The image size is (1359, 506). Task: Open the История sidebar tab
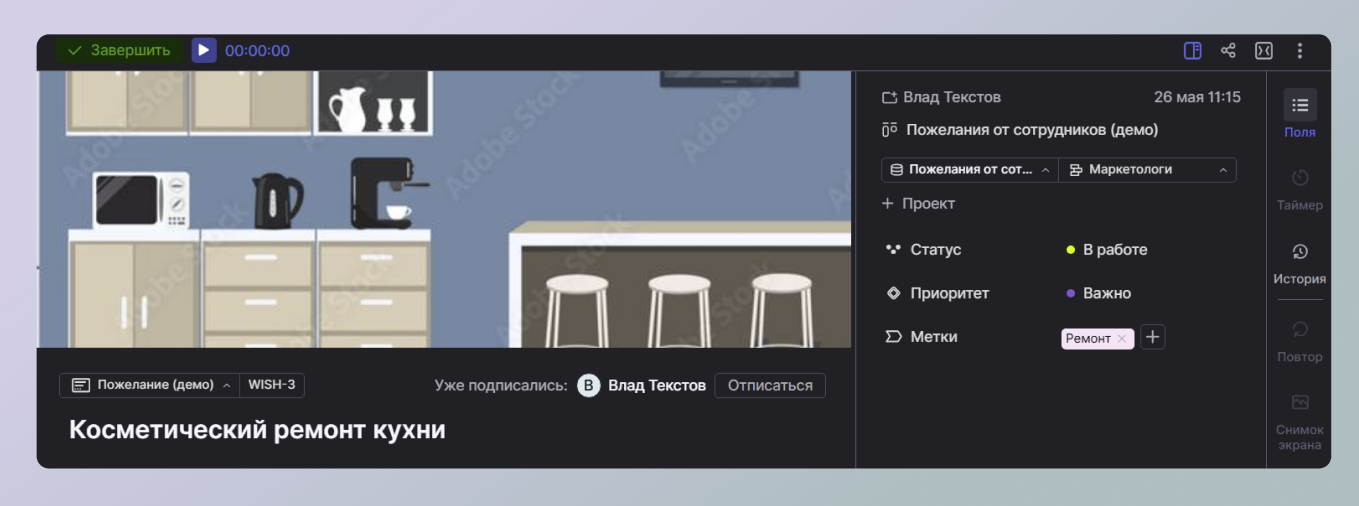[1299, 263]
